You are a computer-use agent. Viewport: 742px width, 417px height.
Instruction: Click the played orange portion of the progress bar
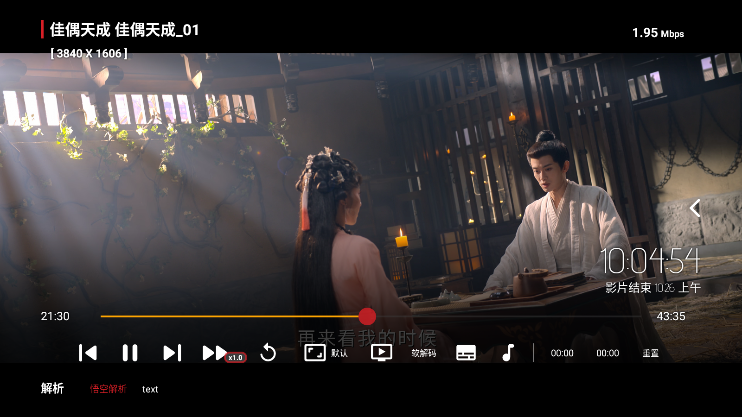click(230, 316)
